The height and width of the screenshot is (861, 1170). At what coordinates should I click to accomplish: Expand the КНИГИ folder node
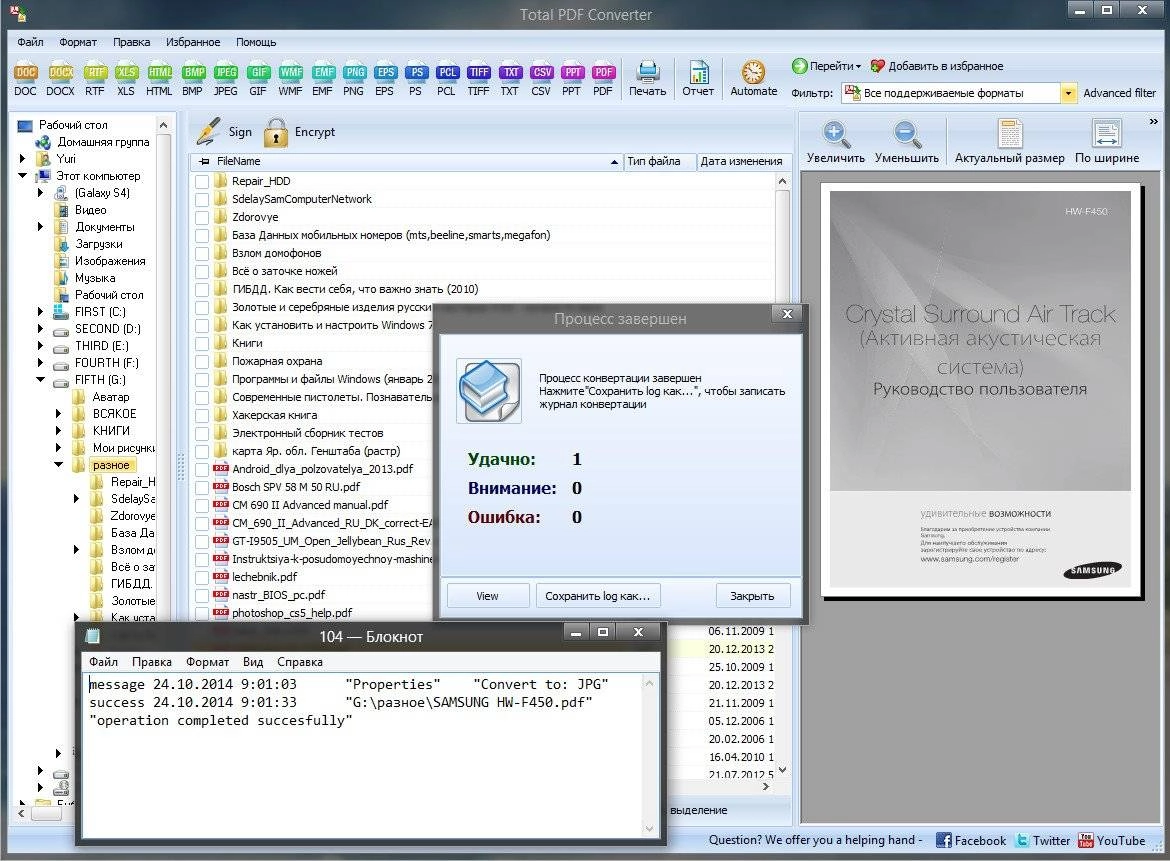click(58, 430)
